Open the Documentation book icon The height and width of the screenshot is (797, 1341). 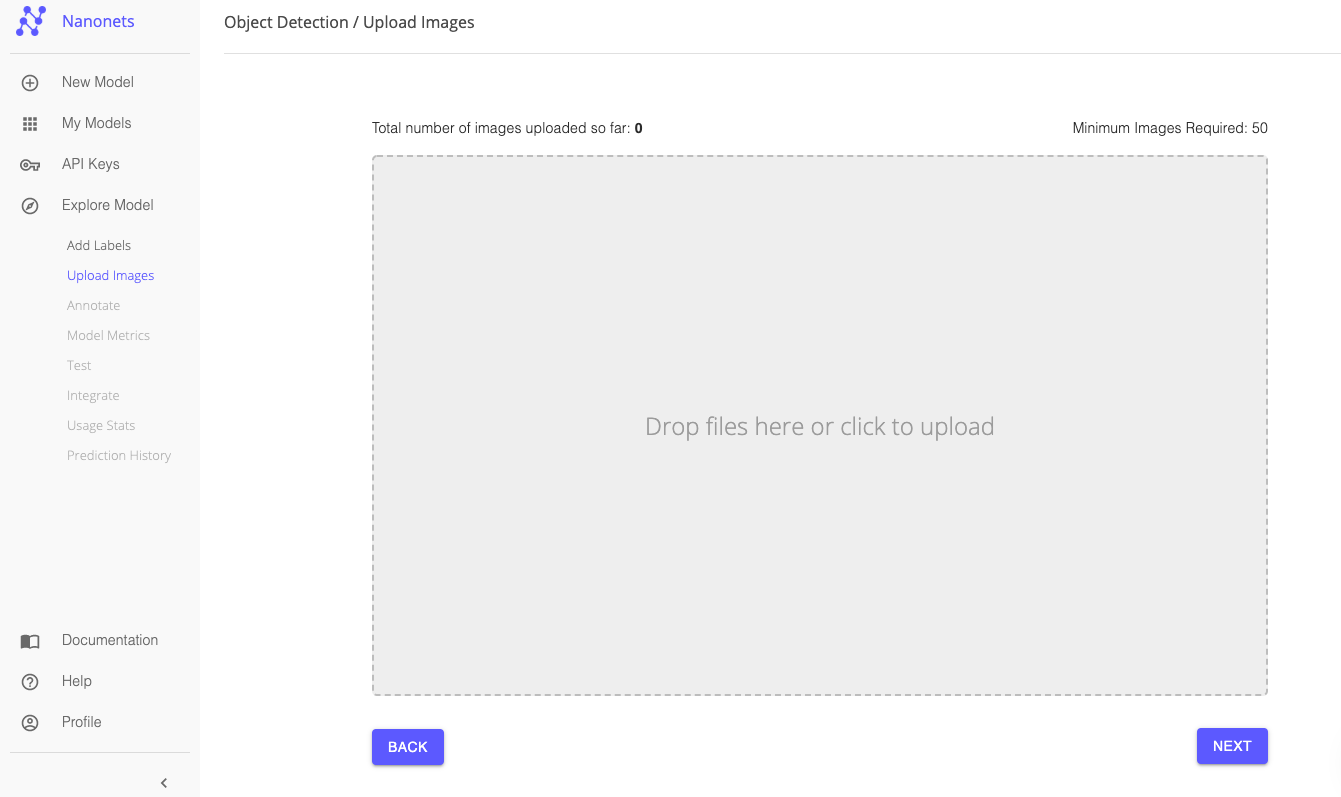click(x=30, y=641)
